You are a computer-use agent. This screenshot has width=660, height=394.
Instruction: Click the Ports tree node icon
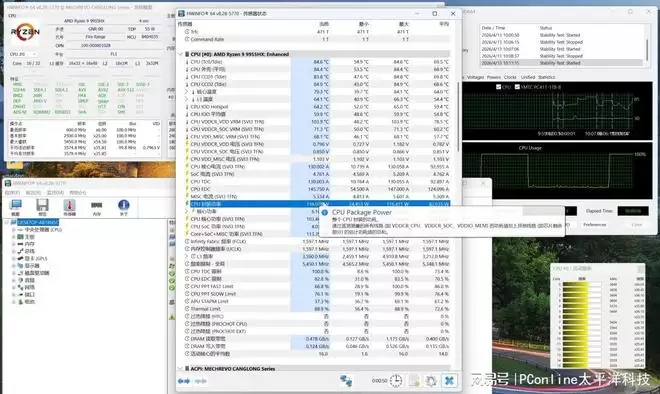[x=20, y=295]
